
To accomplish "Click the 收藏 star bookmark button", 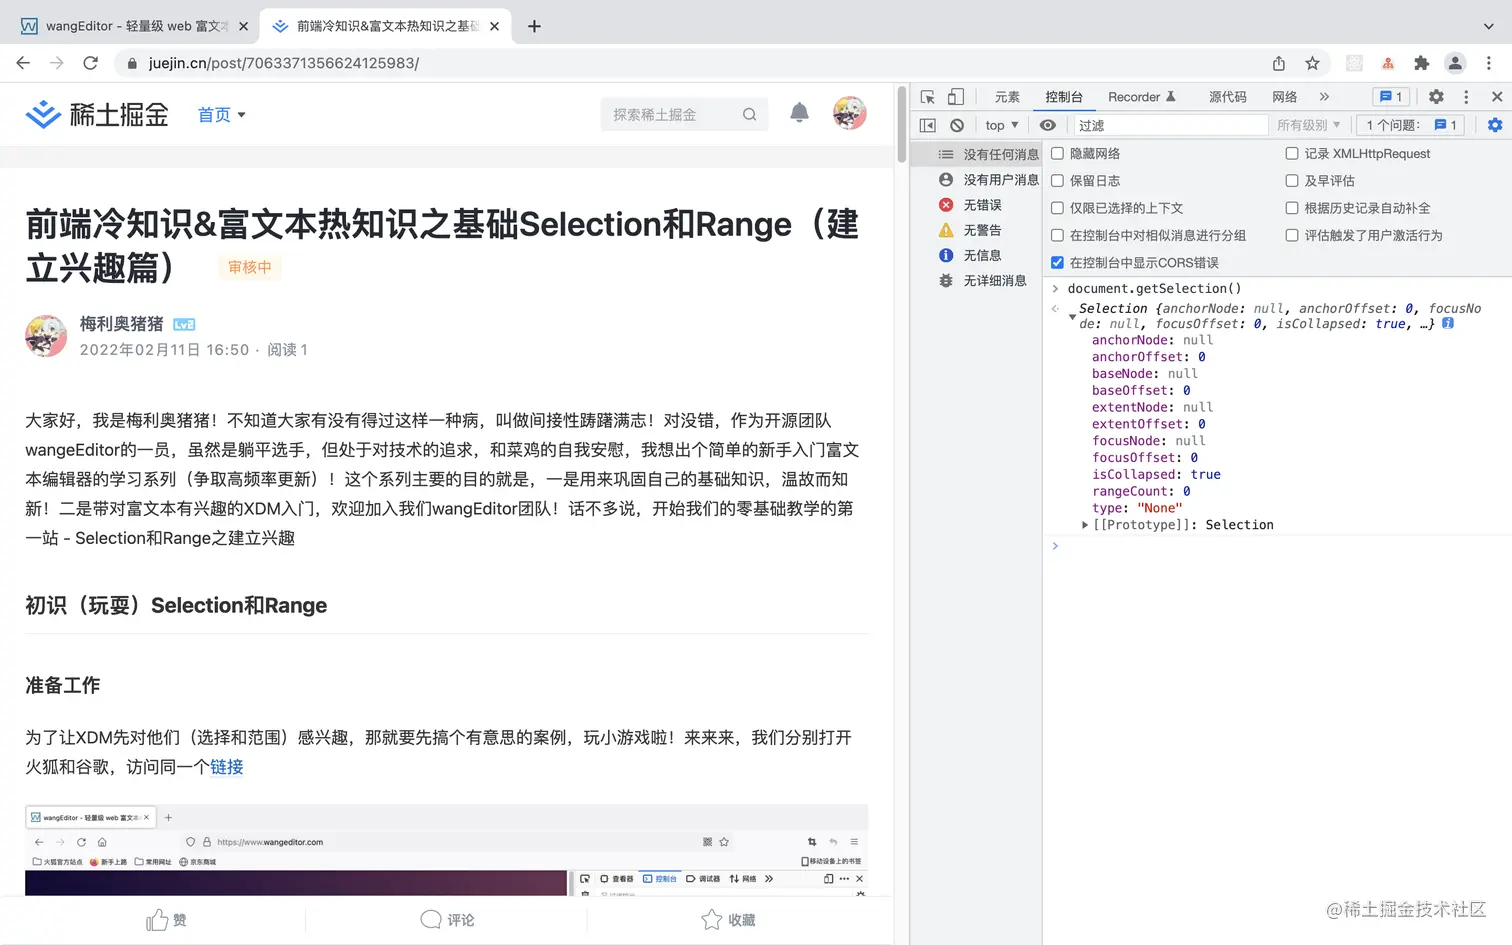I will click(728, 920).
